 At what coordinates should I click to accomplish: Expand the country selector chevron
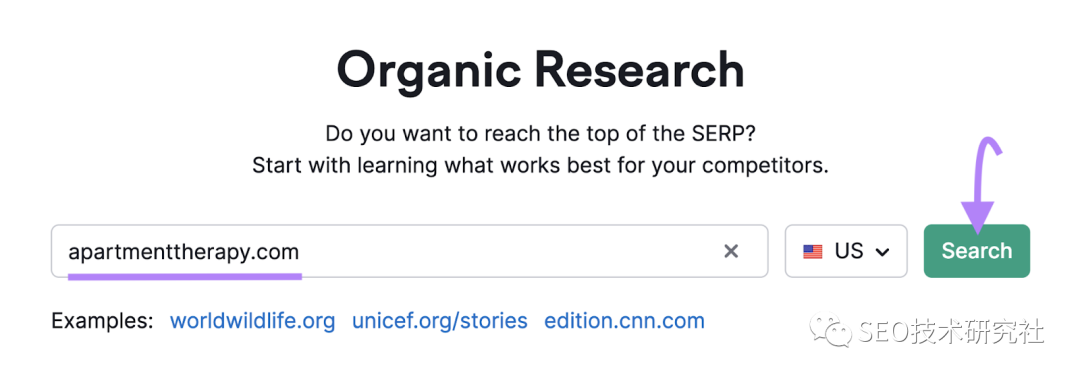point(882,252)
